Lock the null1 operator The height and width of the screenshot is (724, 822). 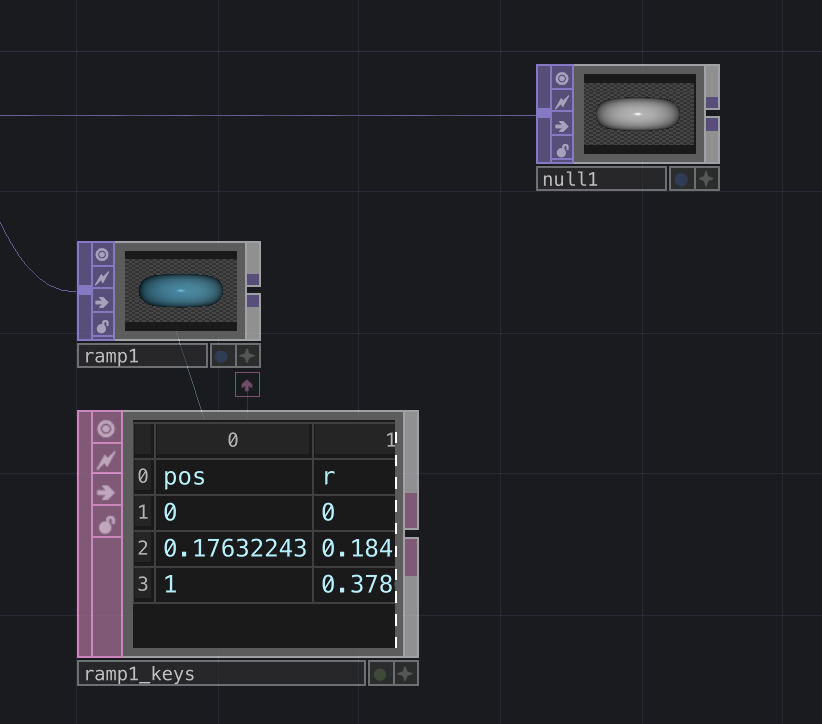(562, 151)
